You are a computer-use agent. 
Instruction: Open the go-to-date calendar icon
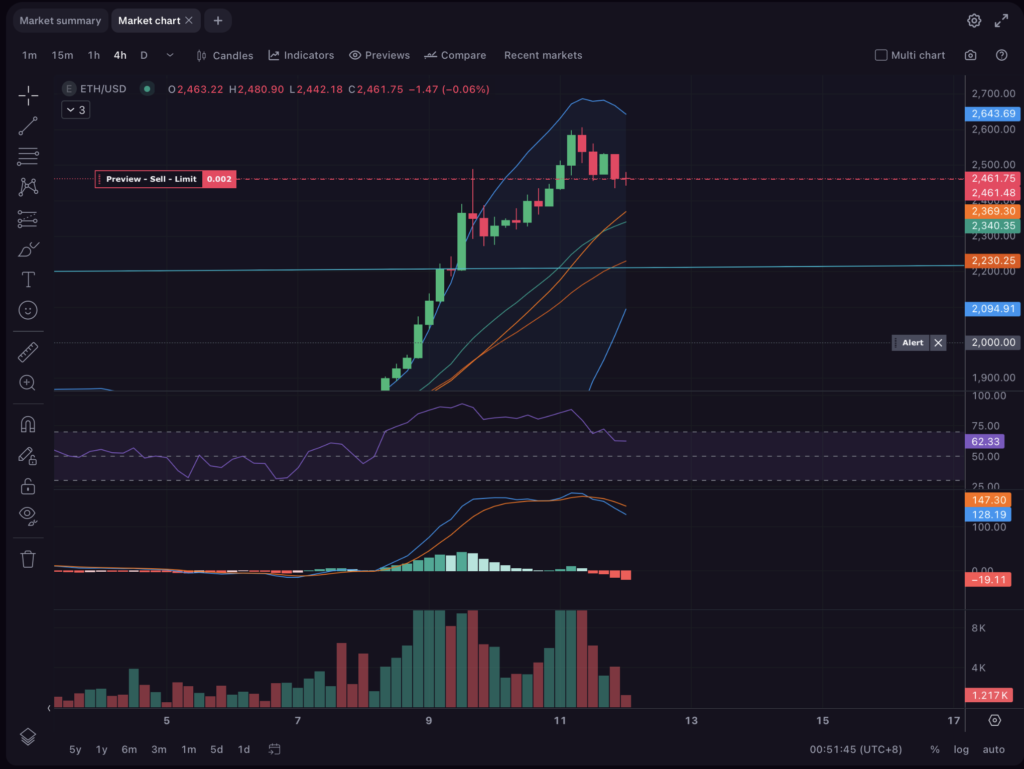click(x=274, y=749)
